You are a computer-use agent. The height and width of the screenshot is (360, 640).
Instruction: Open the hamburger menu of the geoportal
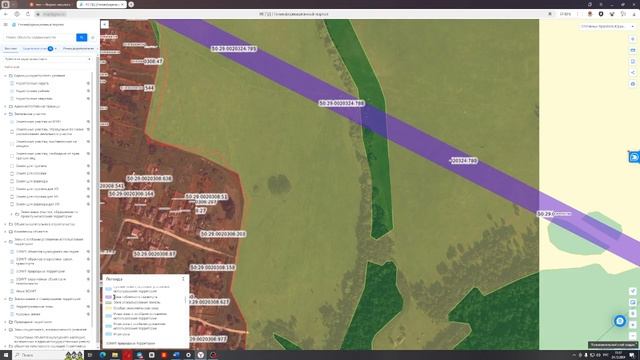5,24
